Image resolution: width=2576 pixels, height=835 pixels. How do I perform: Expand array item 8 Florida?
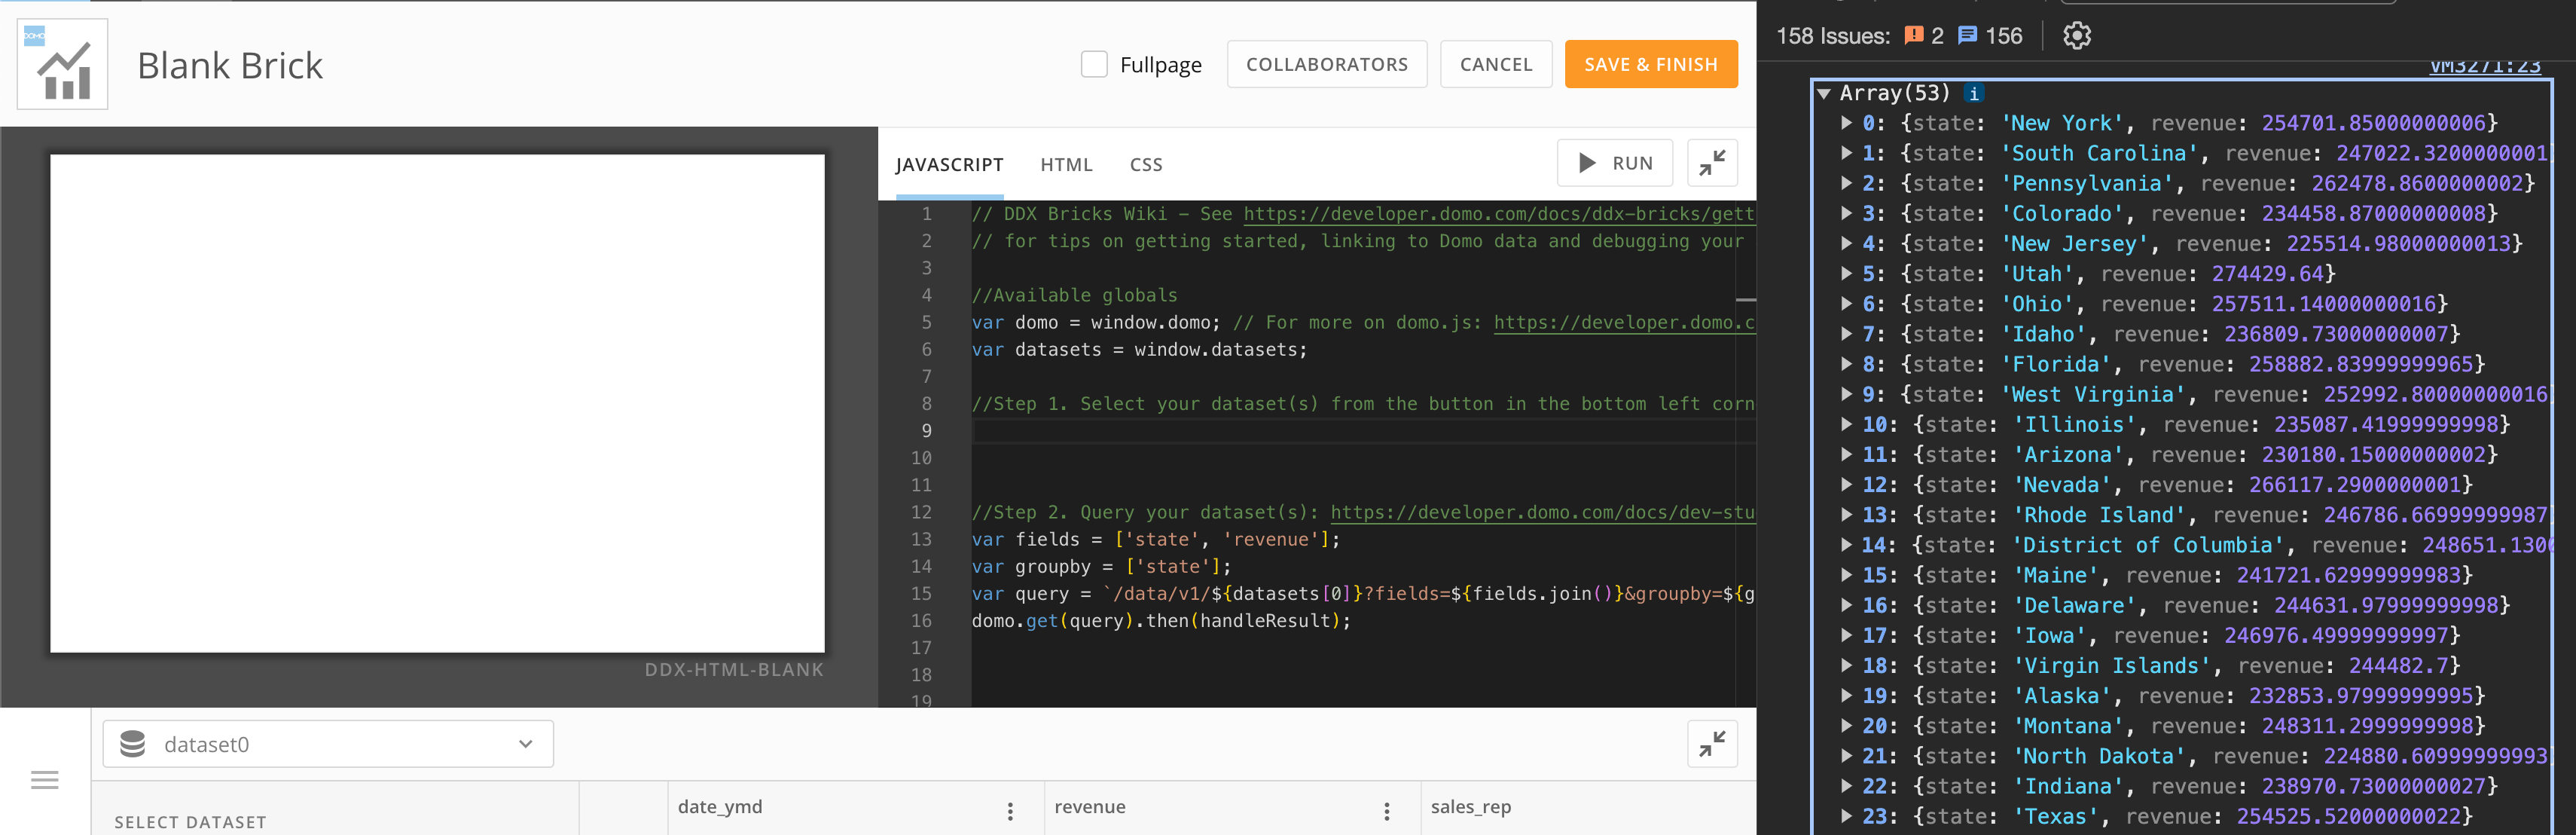(1846, 364)
